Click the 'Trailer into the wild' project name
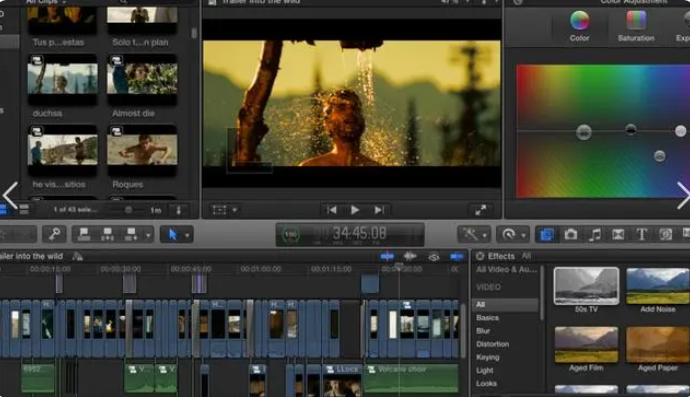This screenshot has width=690, height=397. click(x=32, y=256)
